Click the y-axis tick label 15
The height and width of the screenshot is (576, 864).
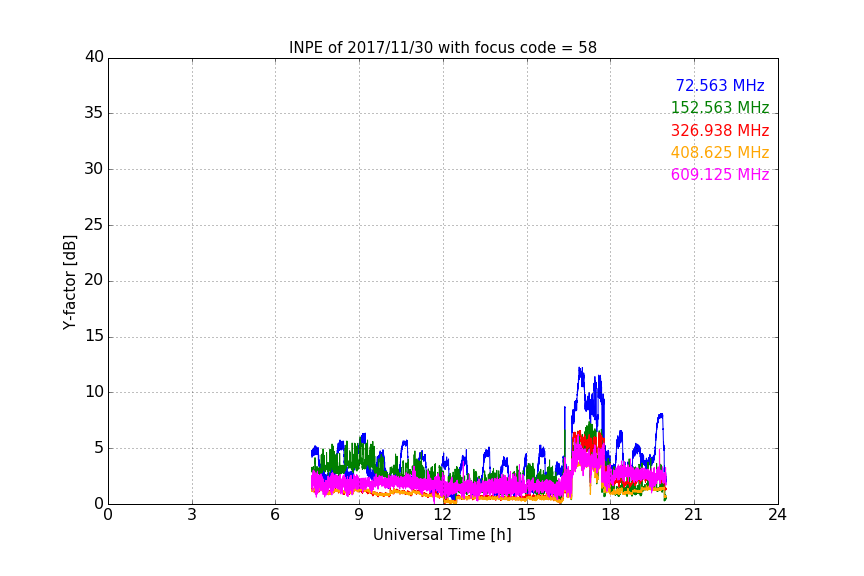pos(94,336)
